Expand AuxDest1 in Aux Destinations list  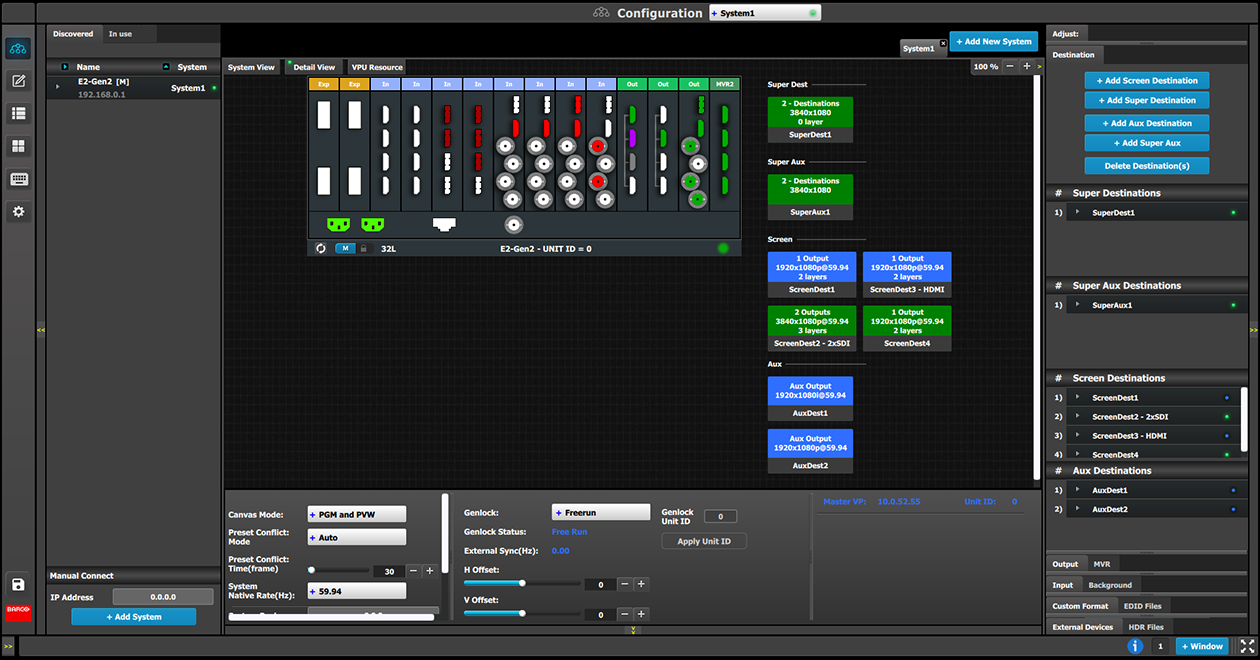click(1078, 490)
